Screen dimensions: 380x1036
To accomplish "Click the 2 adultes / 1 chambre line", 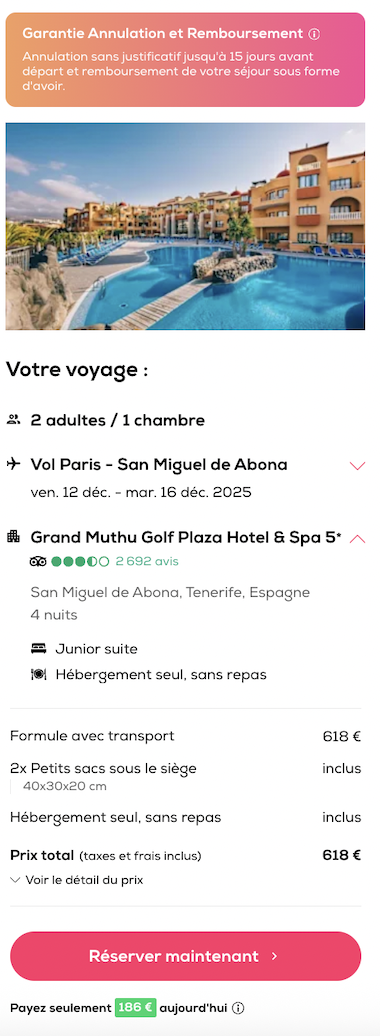I will click(x=118, y=420).
